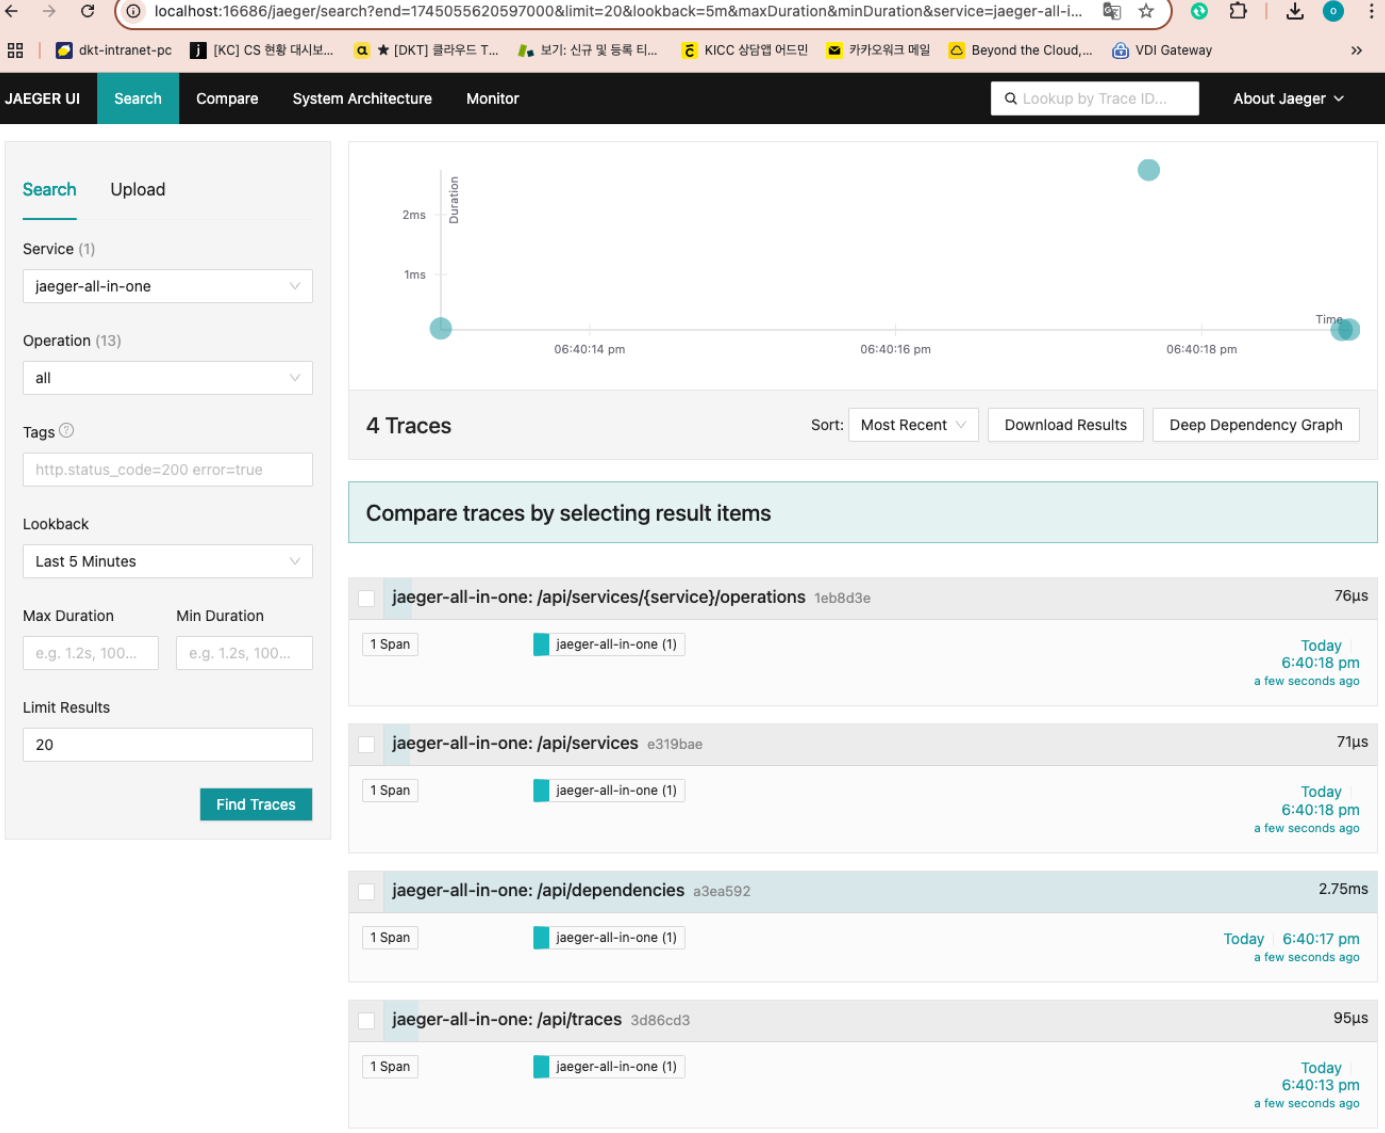Image resolution: width=1385 pixels, height=1133 pixels.
Task: Open the KICC bookmark
Action: 745,50
